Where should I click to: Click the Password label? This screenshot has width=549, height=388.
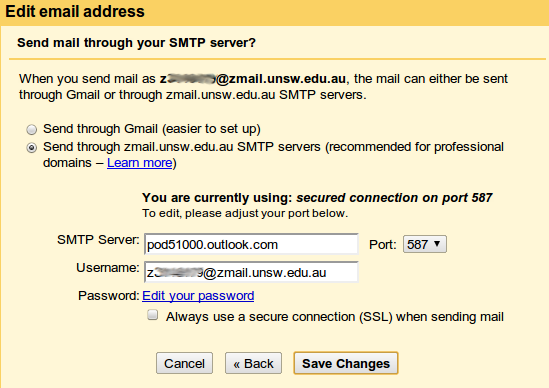click(x=109, y=296)
